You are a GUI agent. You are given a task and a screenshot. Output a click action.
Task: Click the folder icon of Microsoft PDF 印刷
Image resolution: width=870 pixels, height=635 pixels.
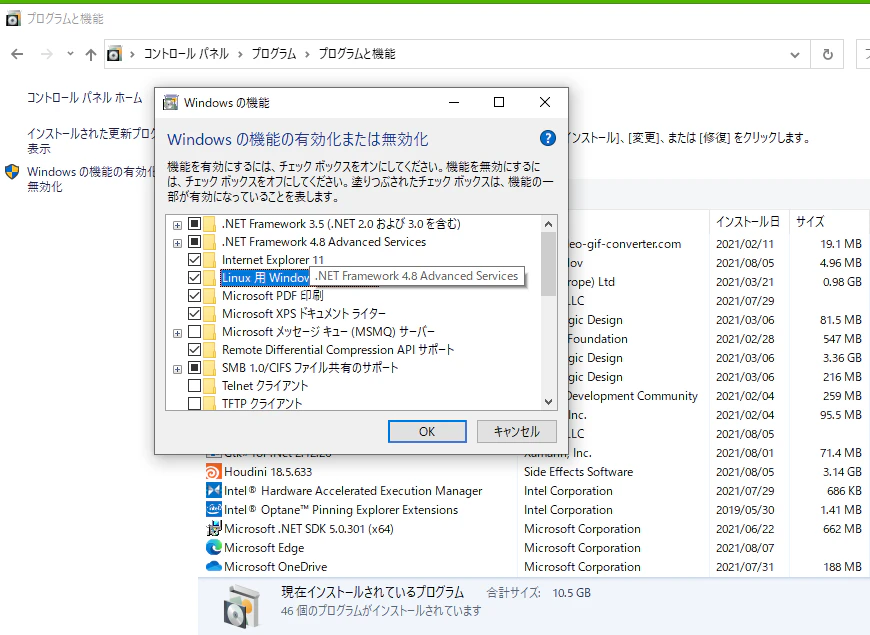point(209,295)
